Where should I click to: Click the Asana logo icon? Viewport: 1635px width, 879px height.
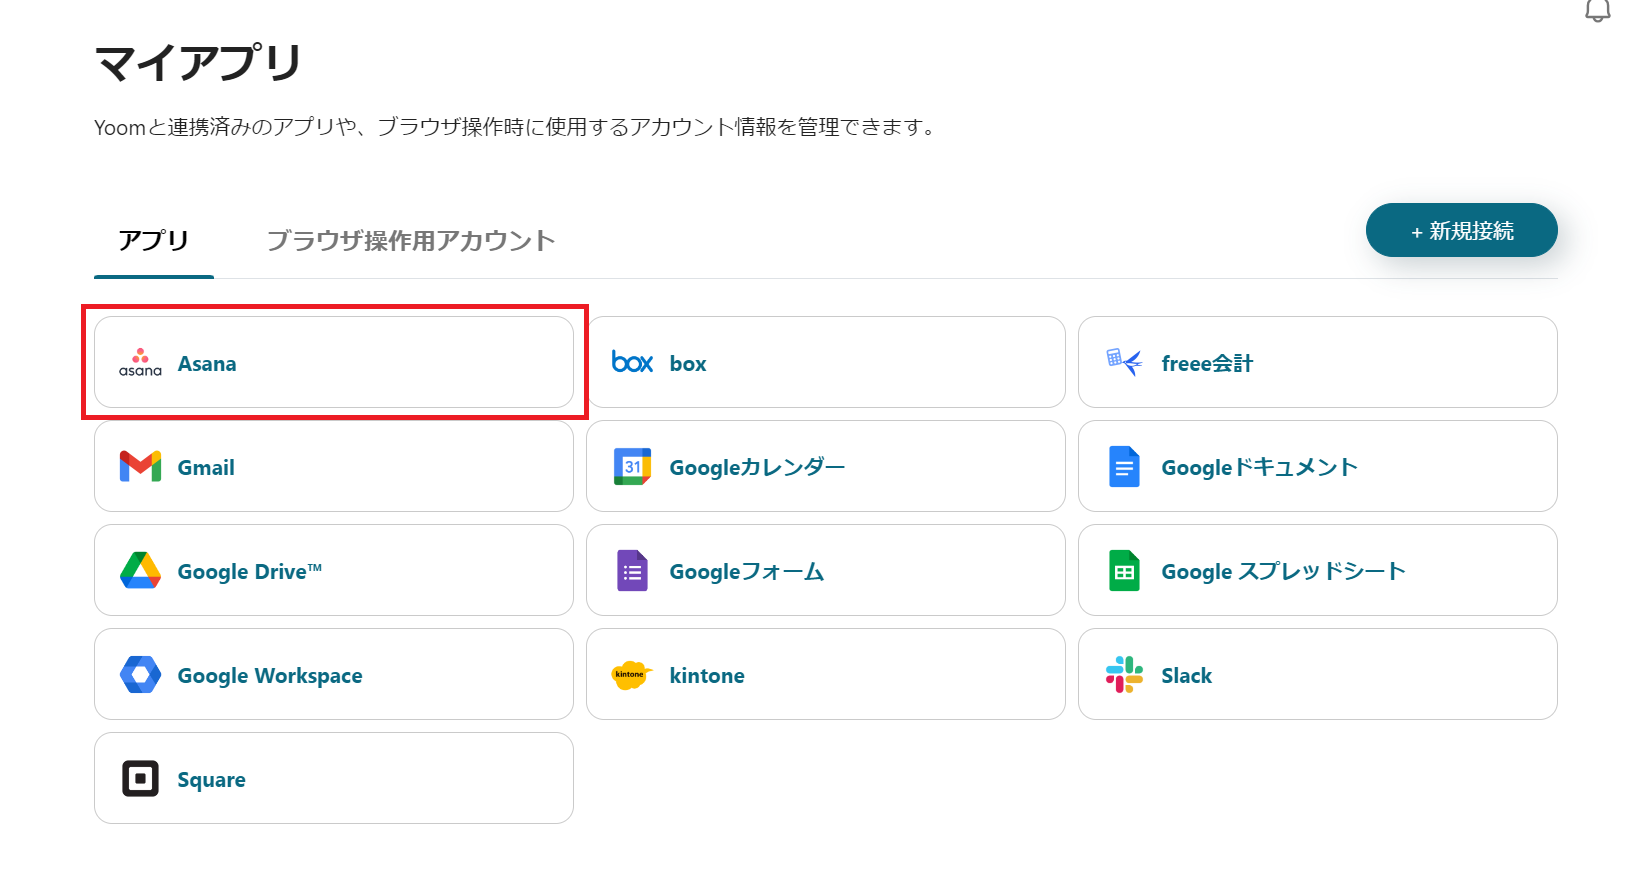pyautogui.click(x=140, y=363)
